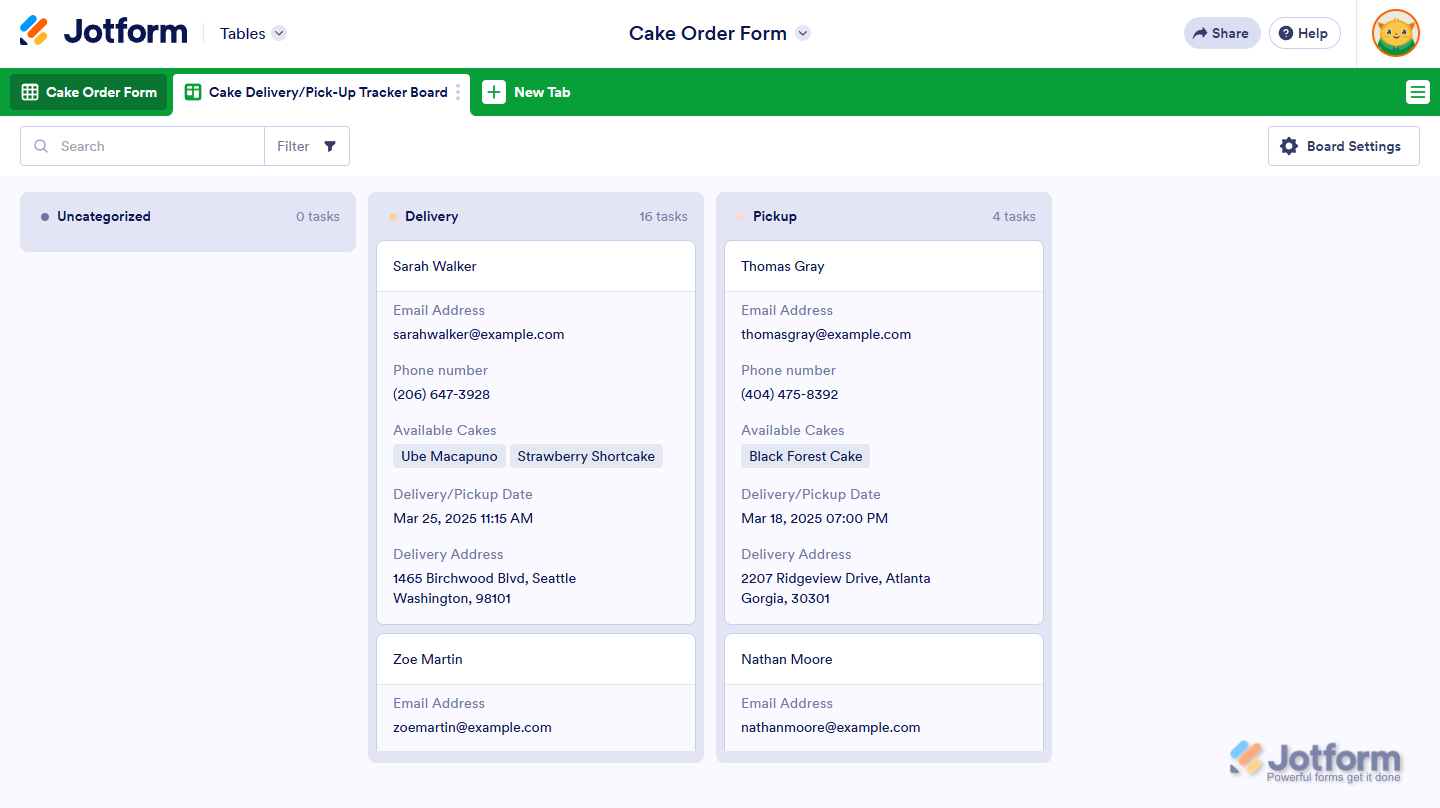This screenshot has height=808, width=1440.
Task: Select Cake Delivery/Pick-Up Tracker Board tab
Action: pyautogui.click(x=318, y=92)
